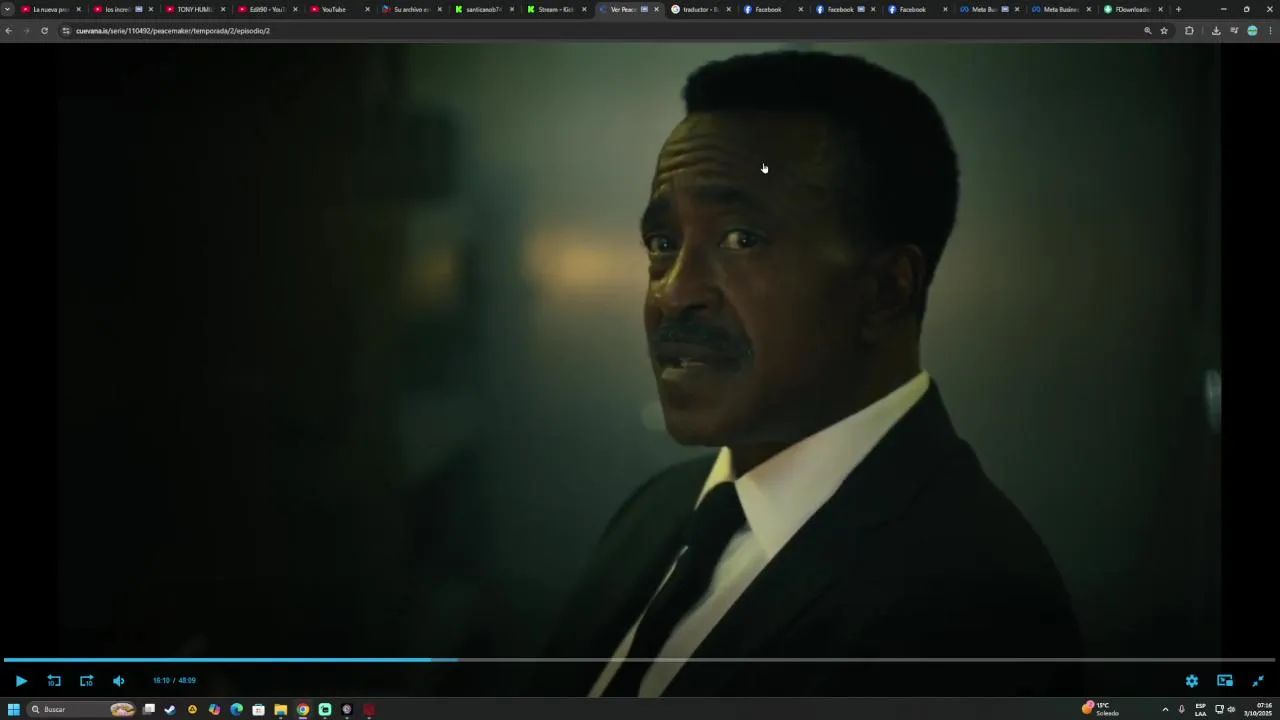This screenshot has width=1280, height=720.
Task: Expand hidden system tray icons
Action: (1165, 710)
